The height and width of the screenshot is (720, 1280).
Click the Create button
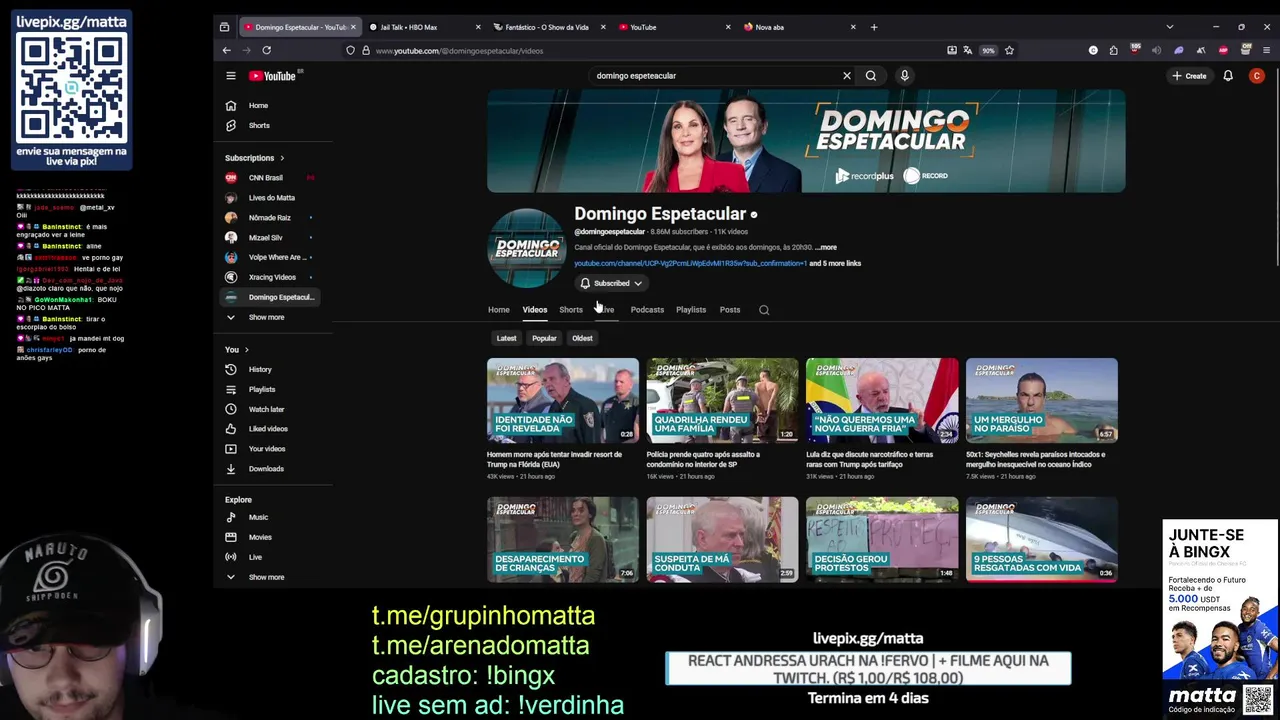click(x=1190, y=76)
